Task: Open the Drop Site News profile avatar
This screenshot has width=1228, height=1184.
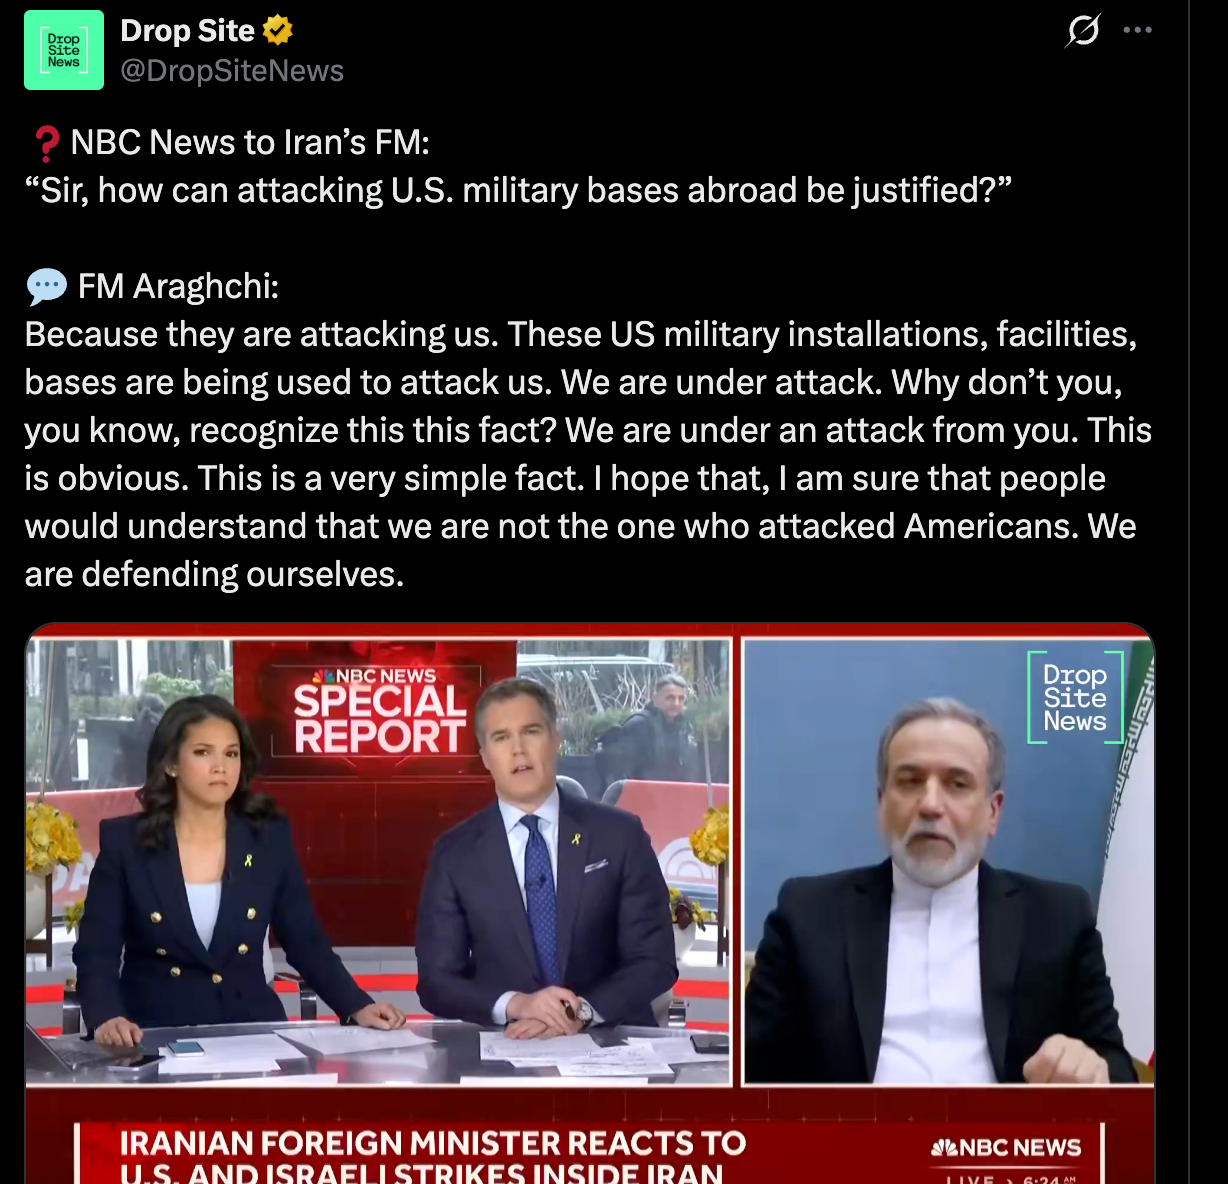Action: (64, 50)
